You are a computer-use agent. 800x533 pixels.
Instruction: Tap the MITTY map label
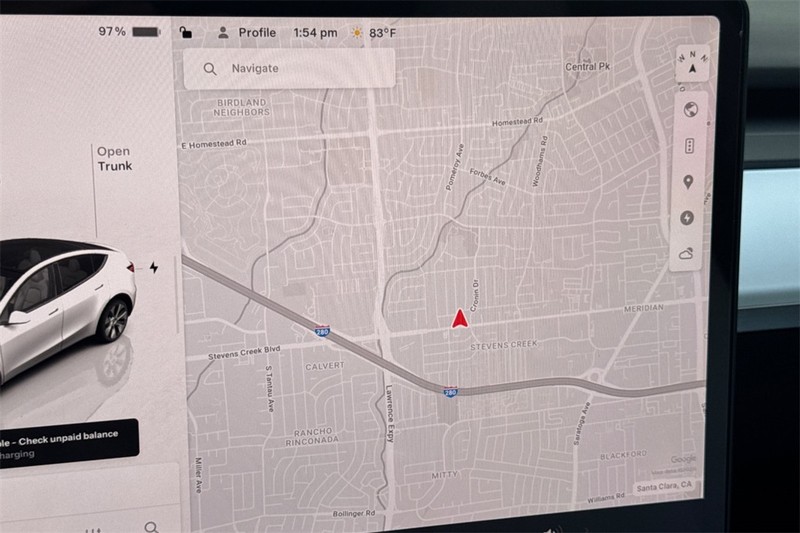pos(444,475)
